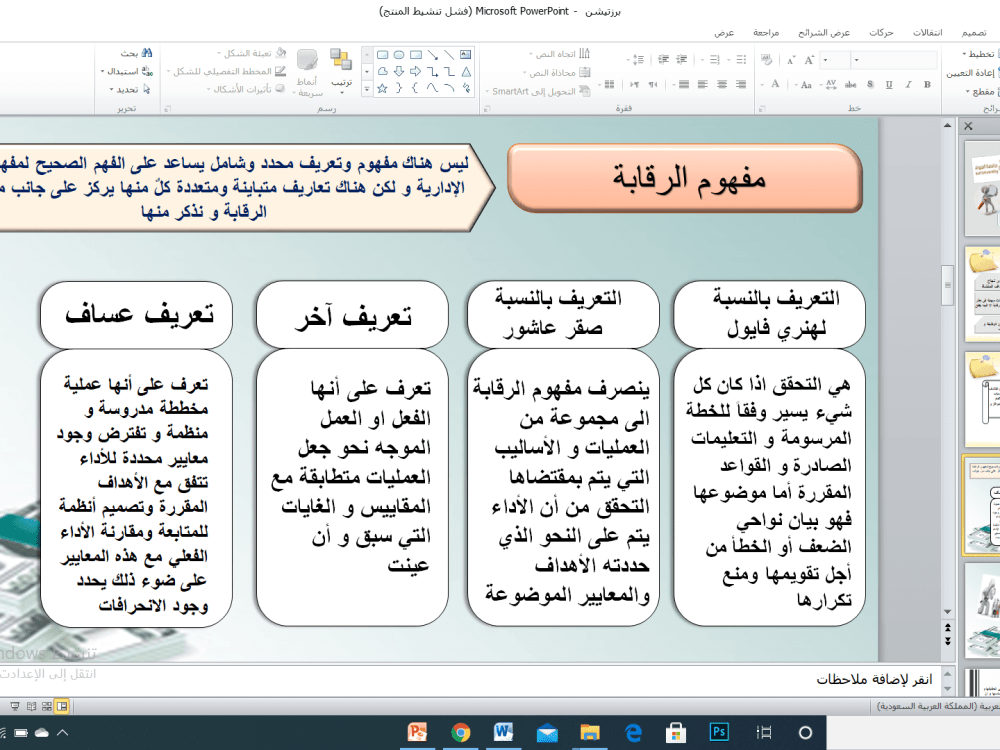Click the numbered list icon
Image resolution: width=1000 pixels, height=750 pixels.
point(714,60)
